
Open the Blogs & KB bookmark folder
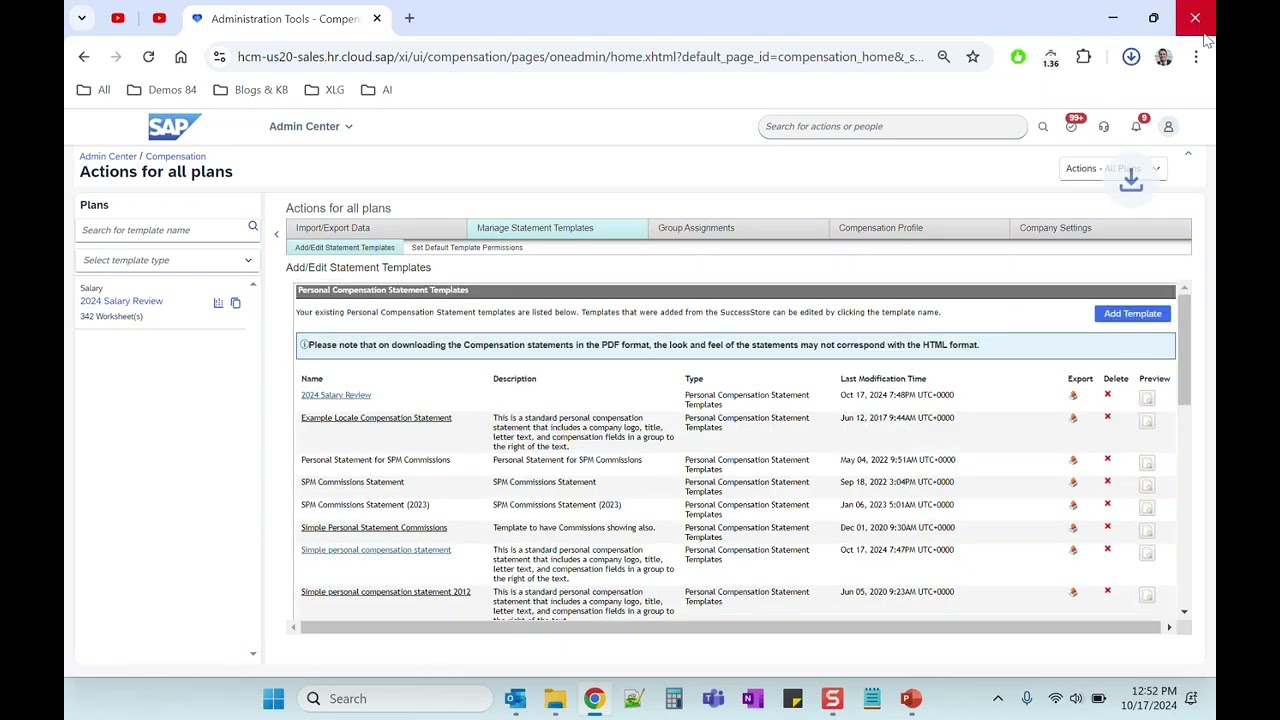251,90
